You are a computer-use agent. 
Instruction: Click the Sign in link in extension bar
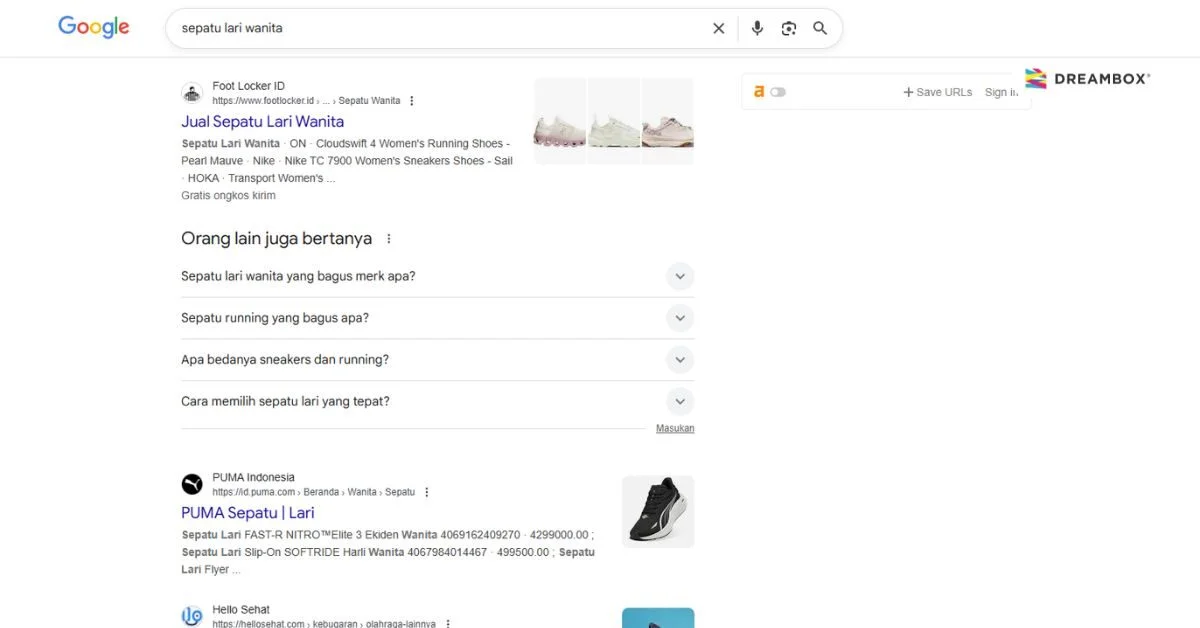[1001, 92]
